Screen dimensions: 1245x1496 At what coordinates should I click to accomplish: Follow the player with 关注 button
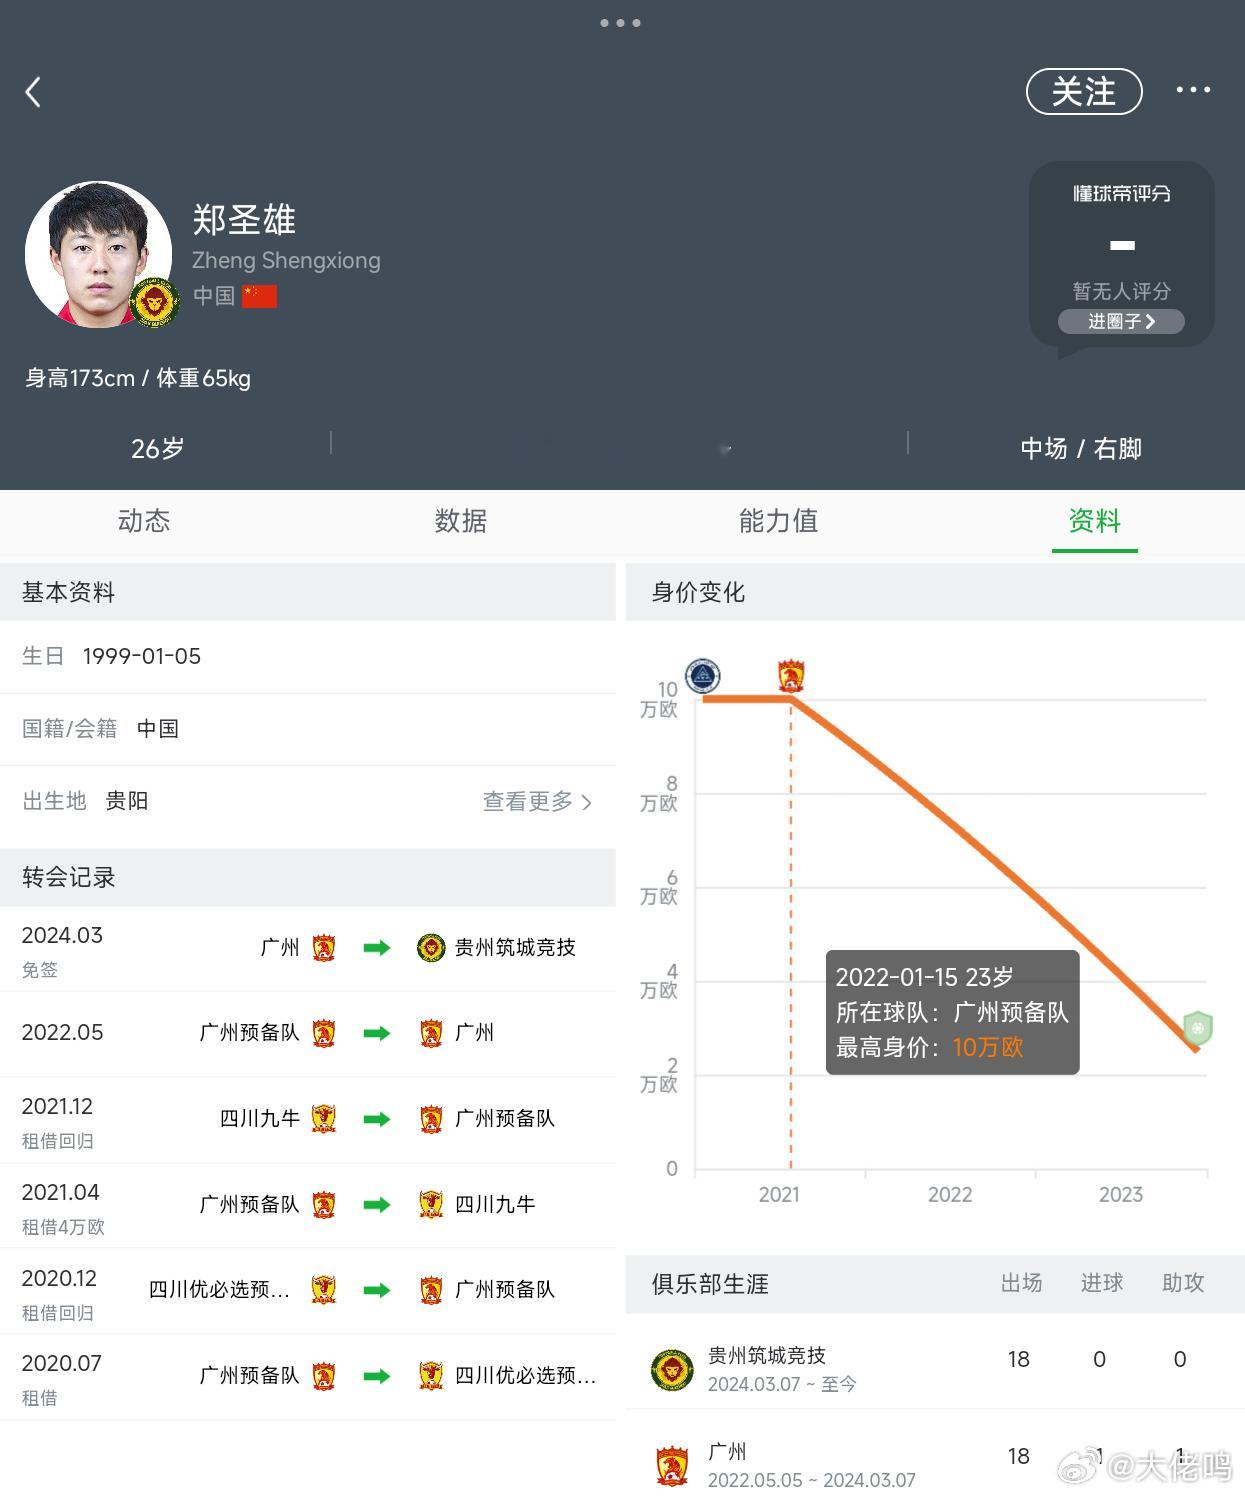1084,92
